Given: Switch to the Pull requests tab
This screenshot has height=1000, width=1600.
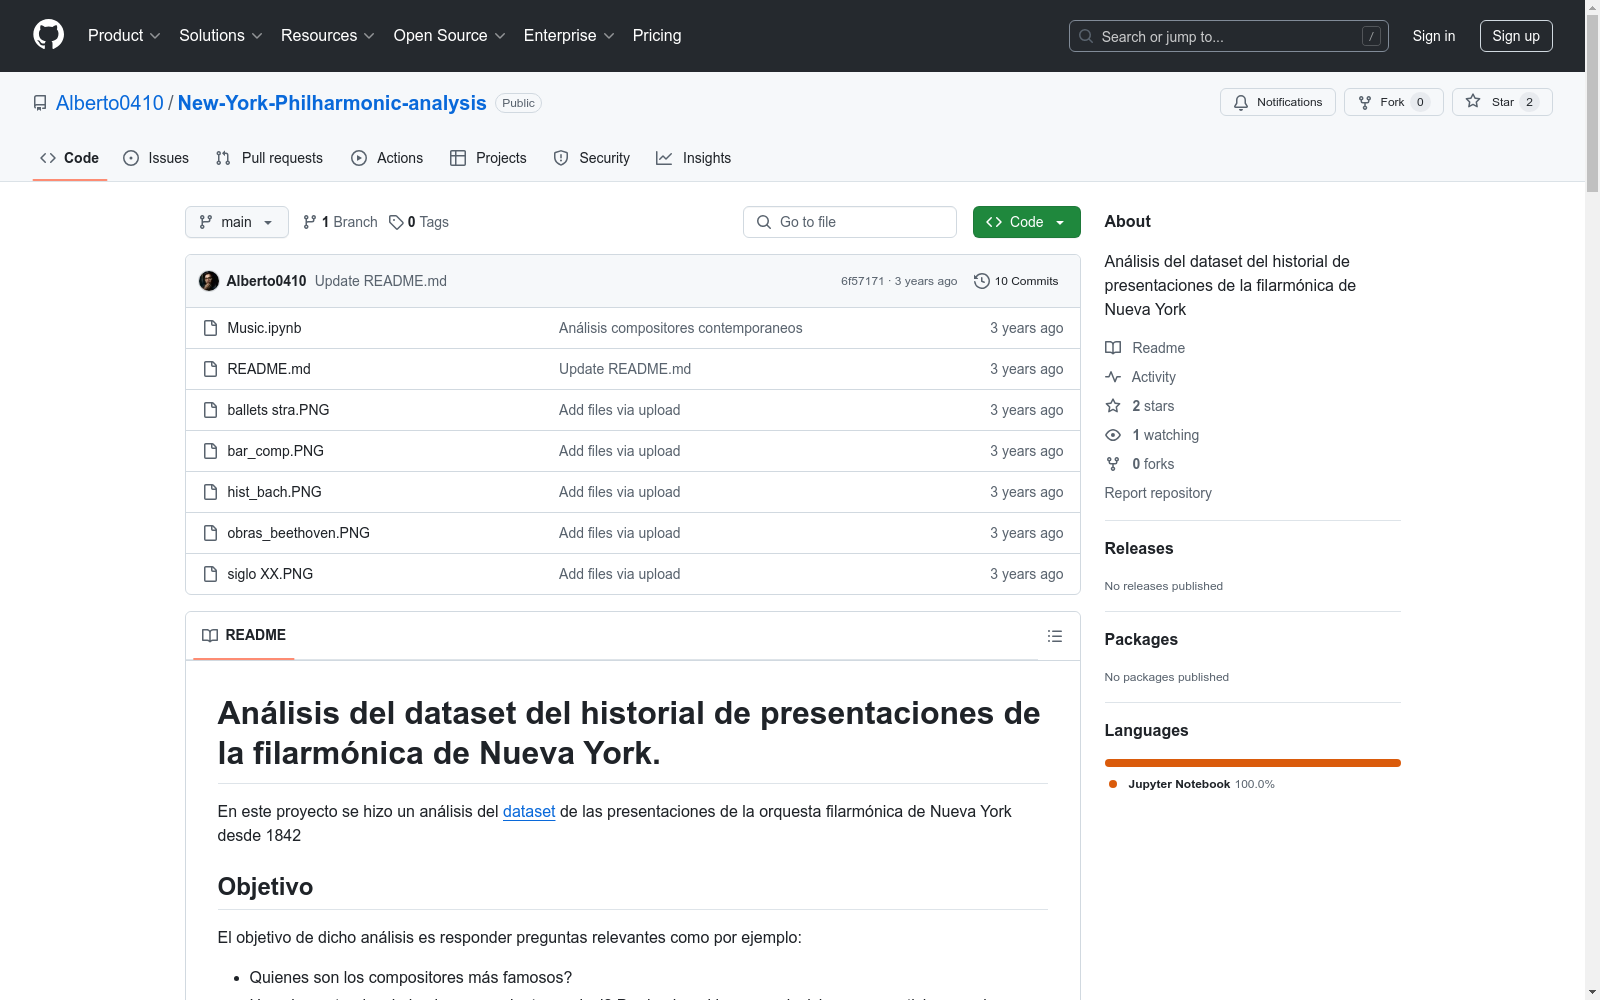Looking at the screenshot, I should coord(269,158).
